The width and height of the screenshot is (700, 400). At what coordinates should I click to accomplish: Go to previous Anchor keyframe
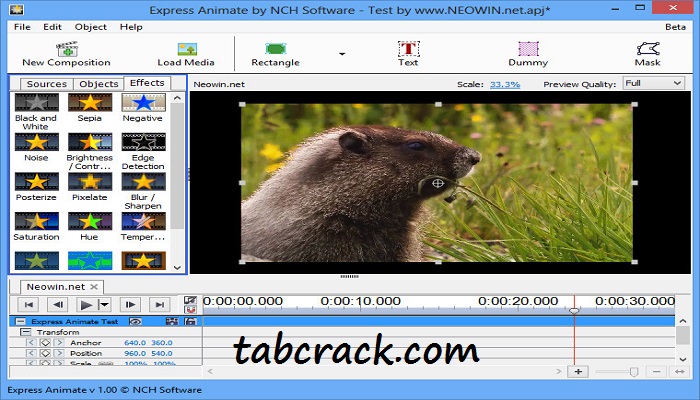click(30, 343)
